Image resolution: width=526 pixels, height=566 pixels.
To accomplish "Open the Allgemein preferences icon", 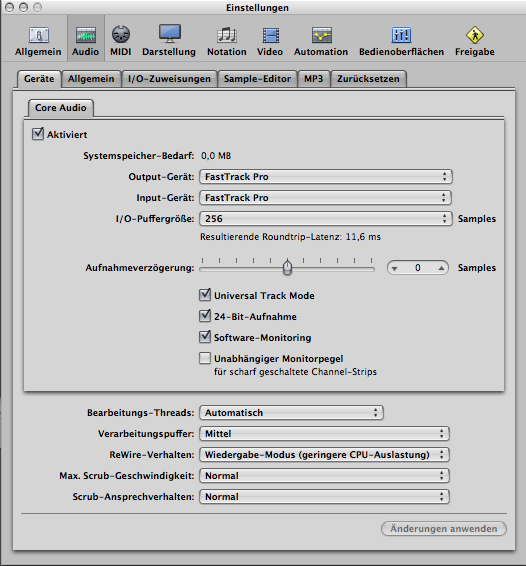I will [x=38, y=40].
